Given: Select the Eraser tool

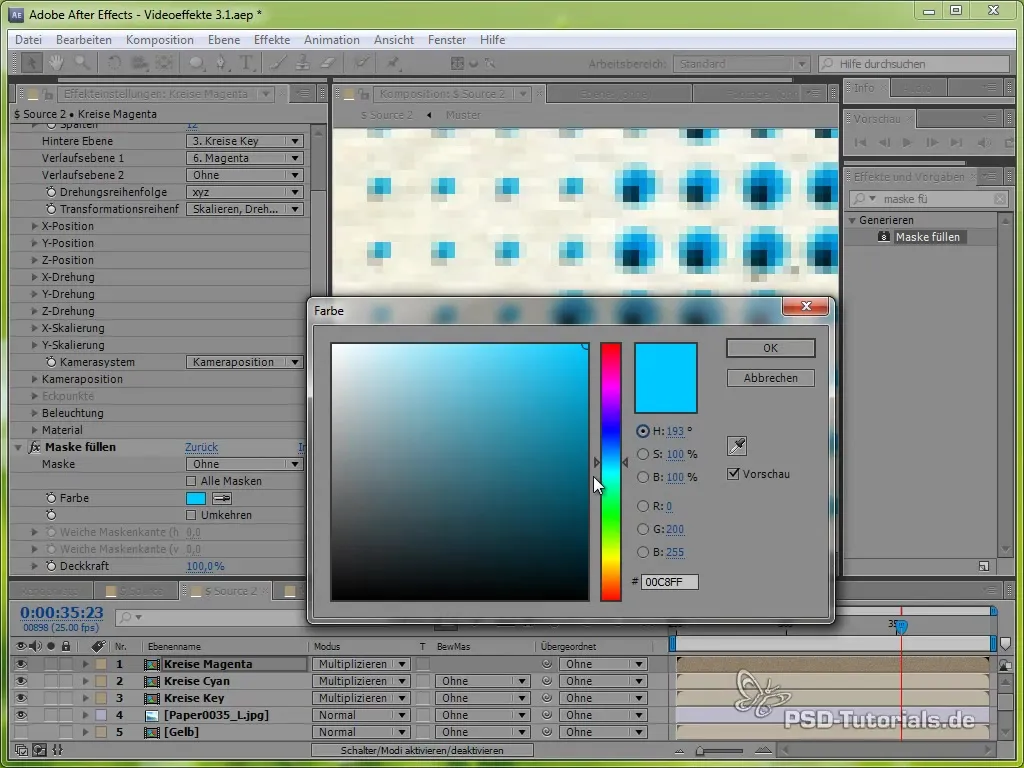Looking at the screenshot, I should [x=327, y=63].
